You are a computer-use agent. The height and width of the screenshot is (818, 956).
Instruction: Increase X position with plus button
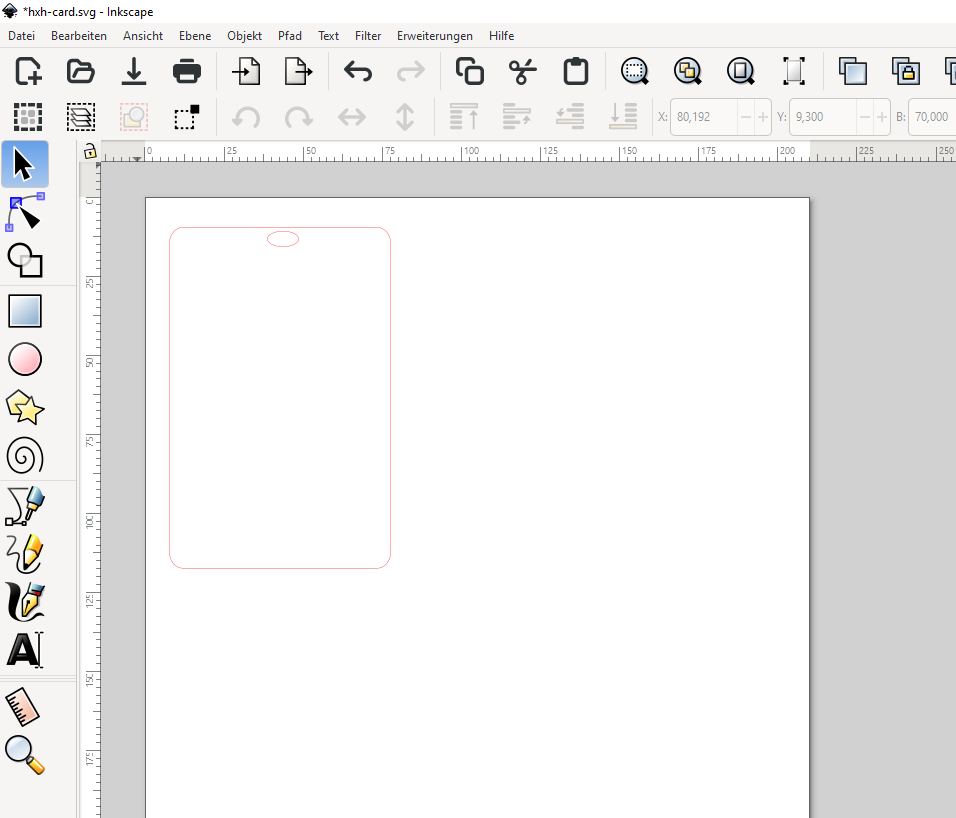click(763, 117)
